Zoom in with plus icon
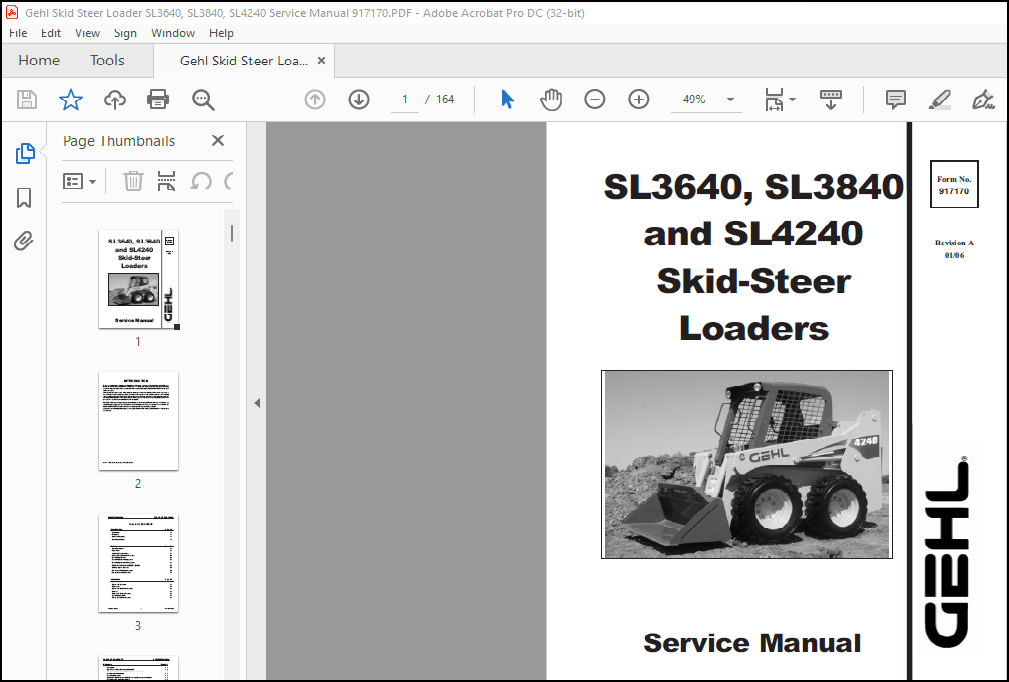The width and height of the screenshot is (1009, 682). click(638, 99)
